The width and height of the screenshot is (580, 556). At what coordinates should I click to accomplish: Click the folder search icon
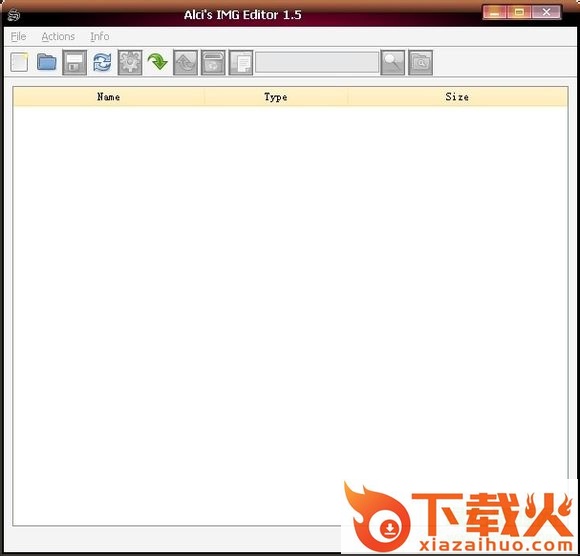pyautogui.click(x=421, y=62)
